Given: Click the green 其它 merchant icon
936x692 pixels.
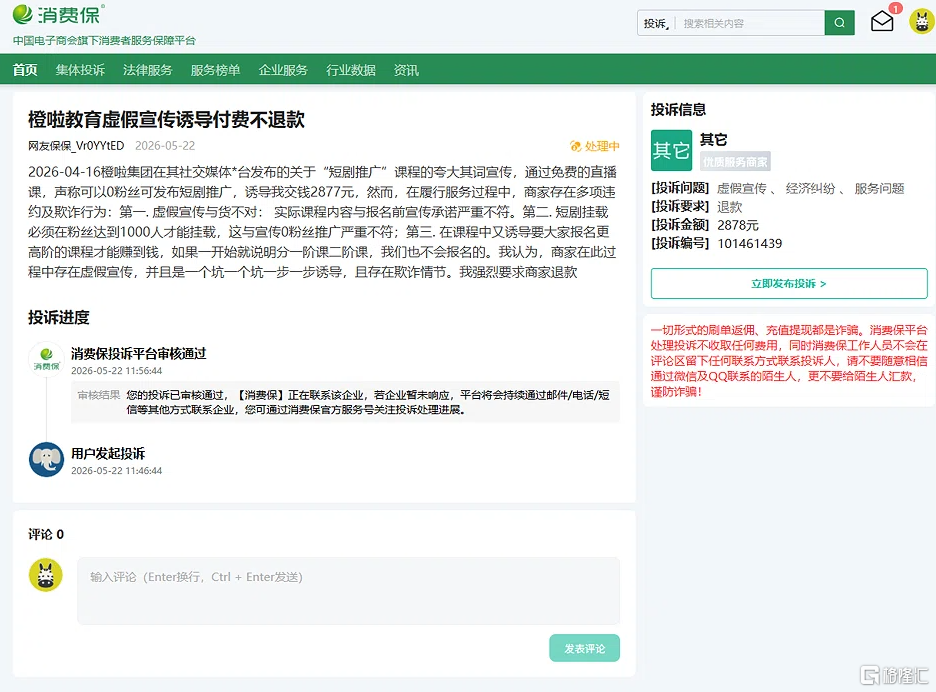Looking at the screenshot, I should tap(671, 150).
